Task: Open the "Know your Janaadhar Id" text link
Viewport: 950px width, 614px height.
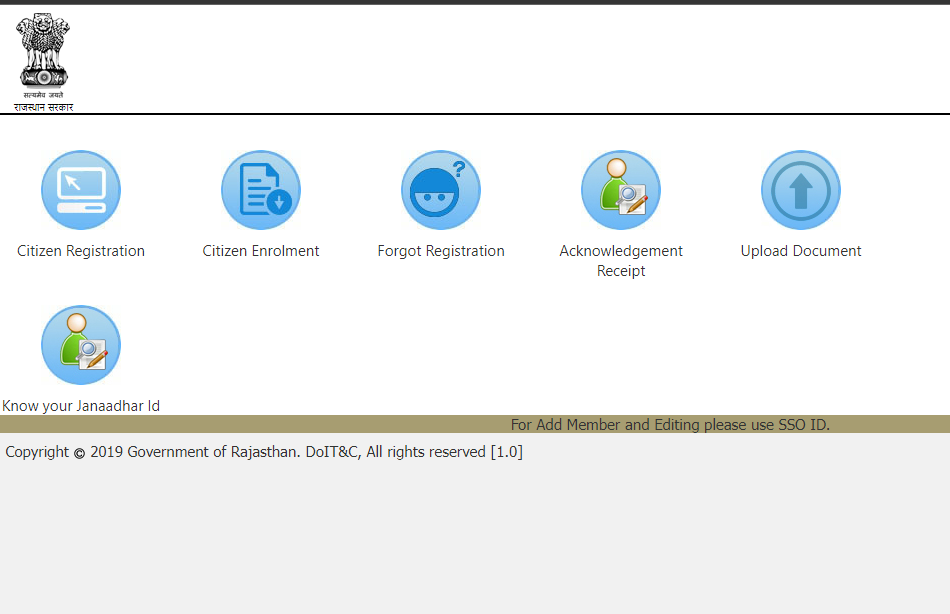Action: coord(81,406)
